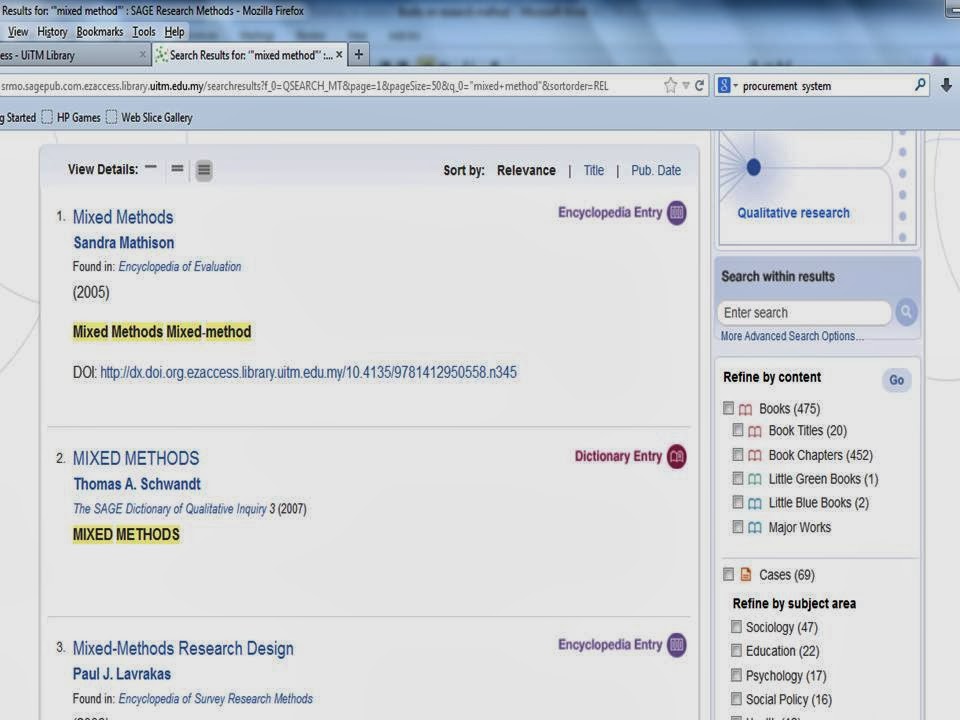Click the Dictionary Entry icon for MIXED METHODS
960x720 pixels.
coord(677,457)
